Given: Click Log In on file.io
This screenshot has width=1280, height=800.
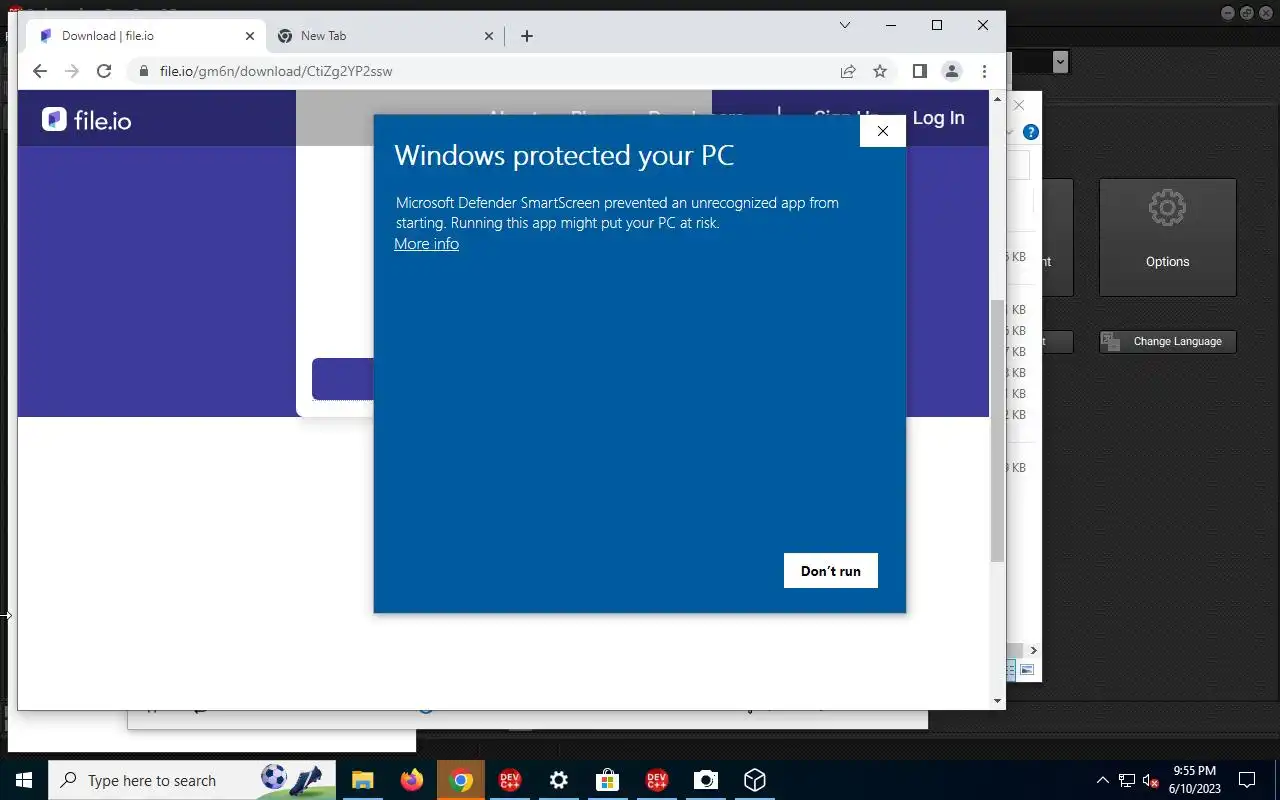Looking at the screenshot, I should (x=938, y=118).
